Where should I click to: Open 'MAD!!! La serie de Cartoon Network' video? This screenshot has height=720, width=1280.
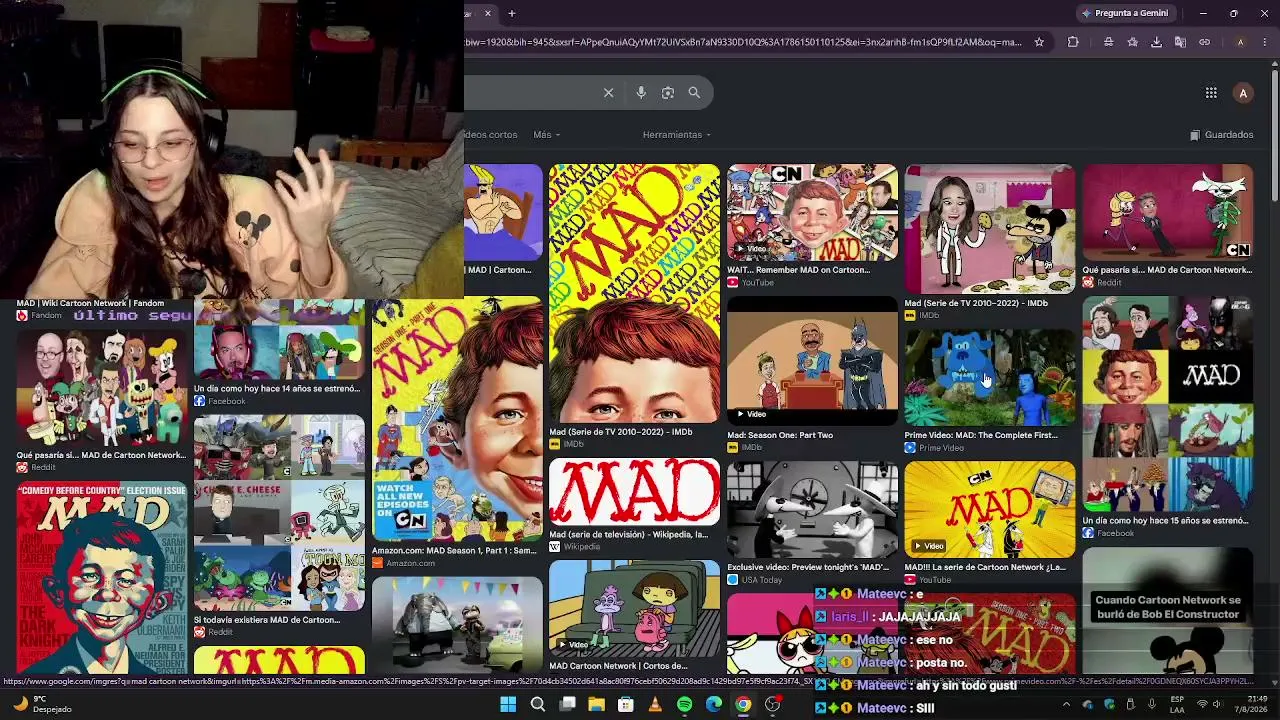click(990, 509)
